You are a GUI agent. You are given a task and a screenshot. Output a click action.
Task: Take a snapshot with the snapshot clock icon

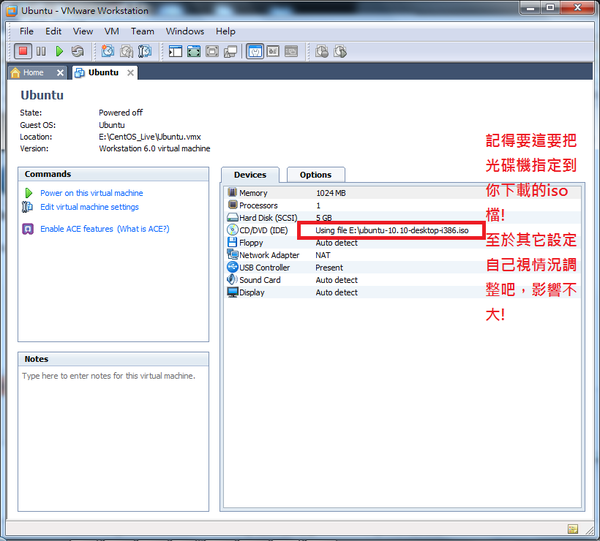click(x=108, y=51)
